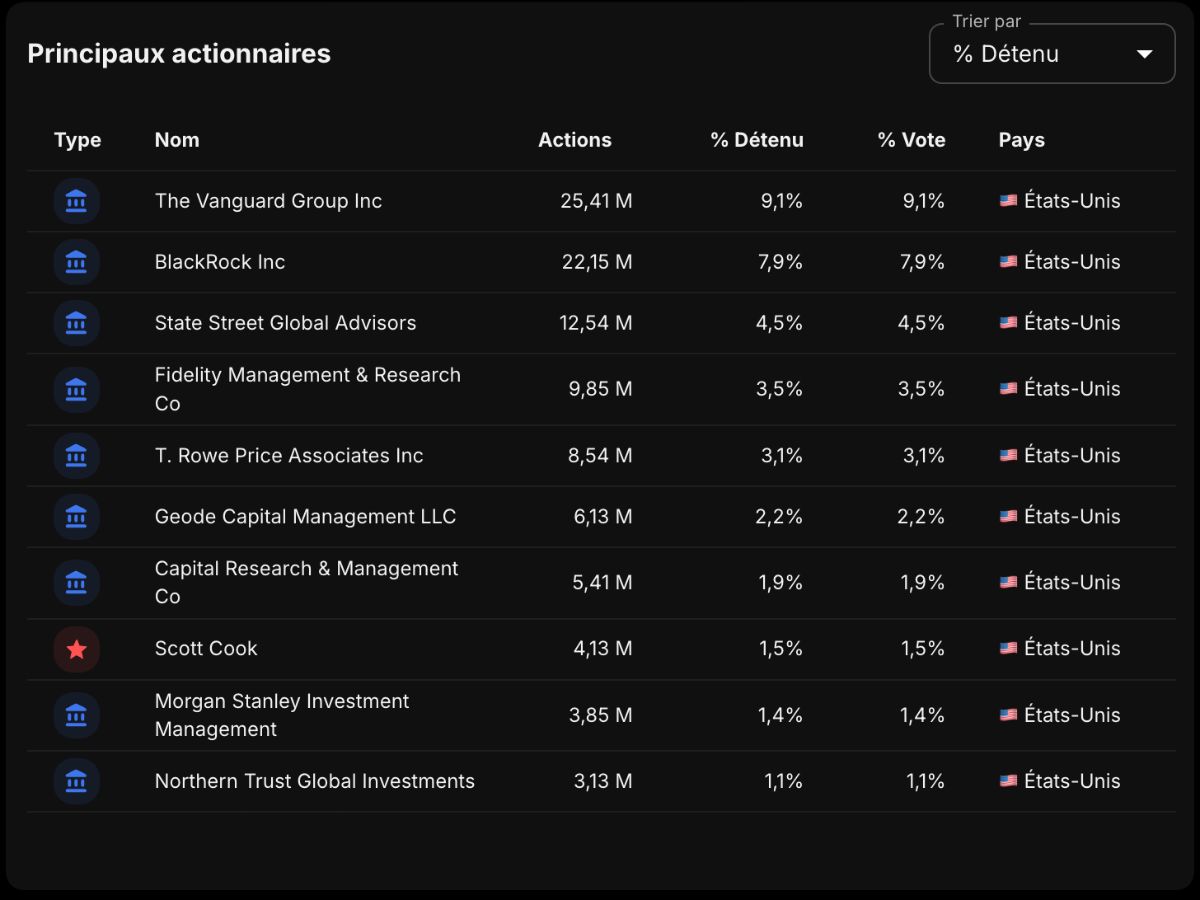1200x900 pixels.
Task: Click institution icon for Northern Trust Global Investments
Action: click(x=77, y=781)
